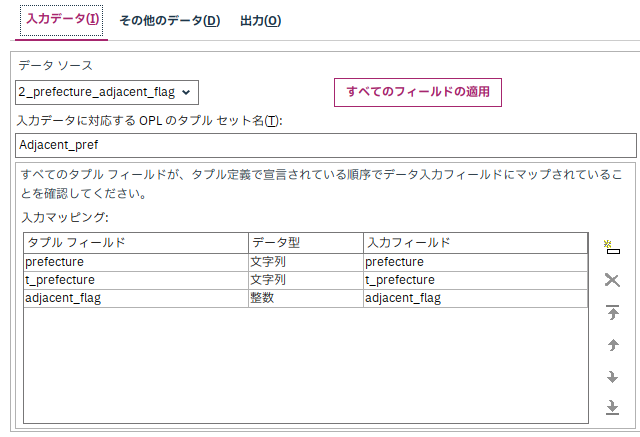
Task: Delete selected mapping with X icon
Action: pyautogui.click(x=612, y=280)
